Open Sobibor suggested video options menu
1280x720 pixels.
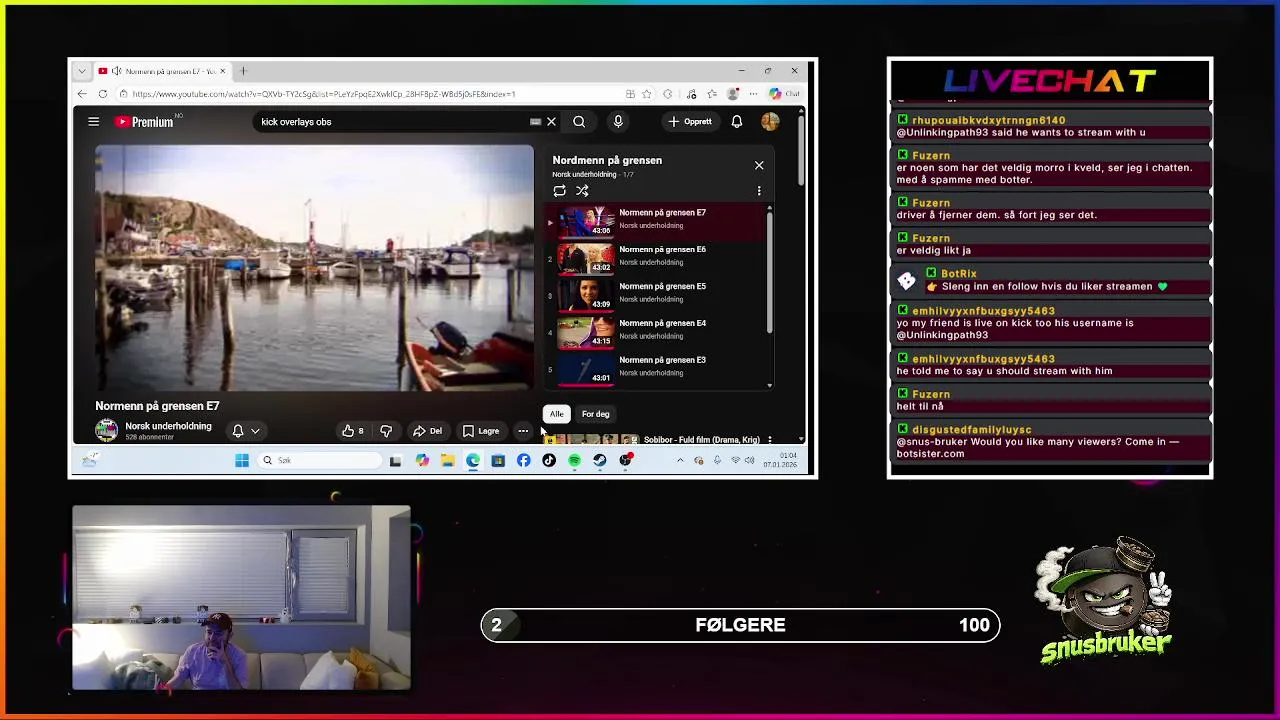click(769, 440)
